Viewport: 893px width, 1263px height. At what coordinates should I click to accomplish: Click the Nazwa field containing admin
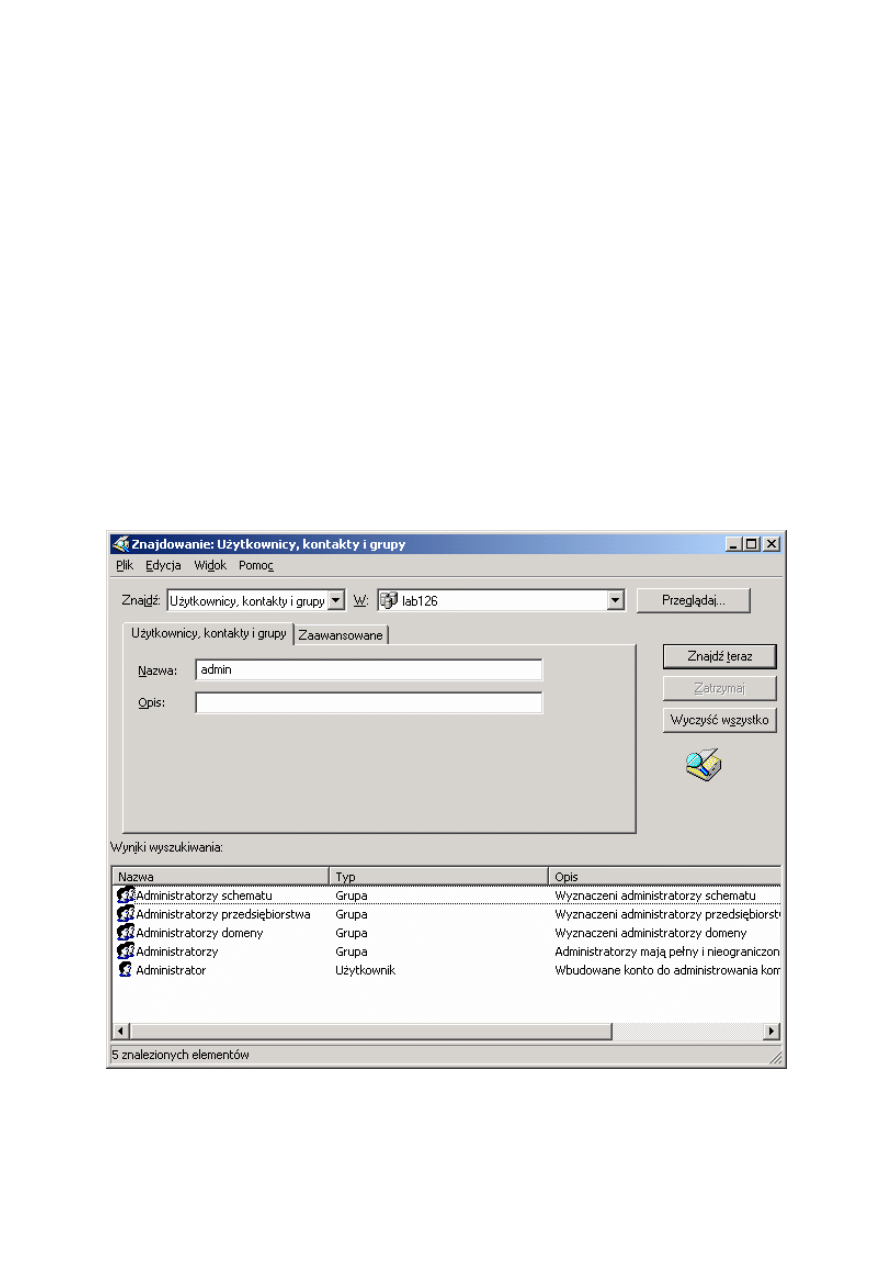pyautogui.click(x=368, y=670)
